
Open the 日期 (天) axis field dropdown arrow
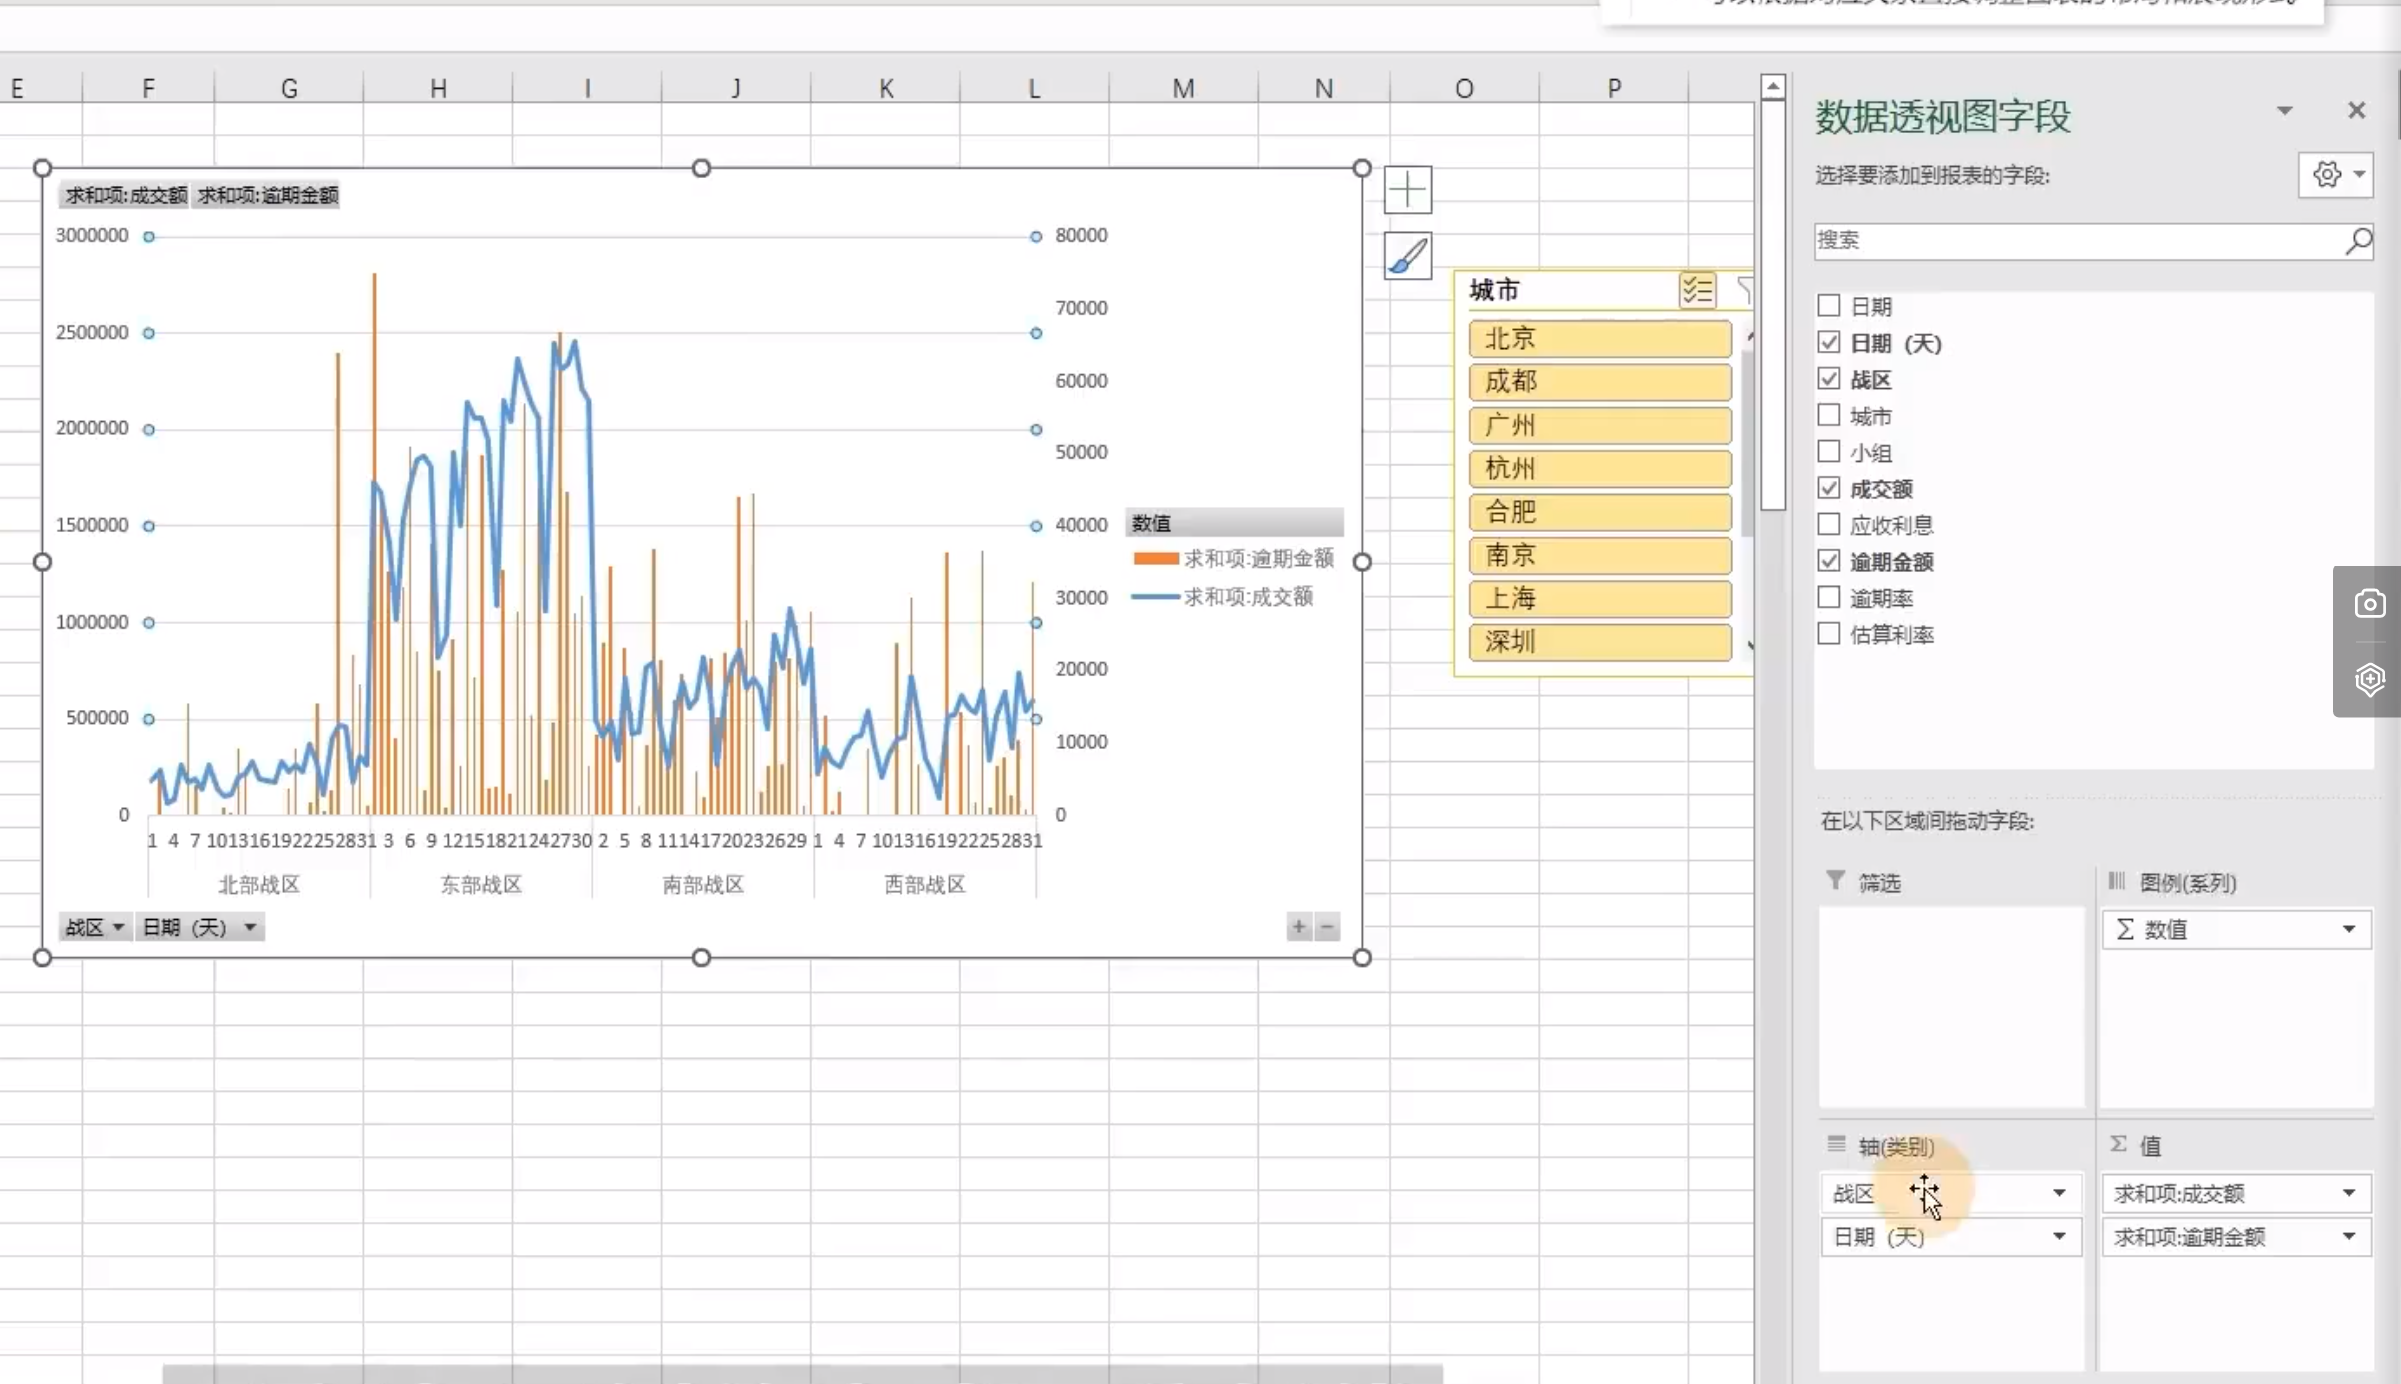coord(2059,1237)
